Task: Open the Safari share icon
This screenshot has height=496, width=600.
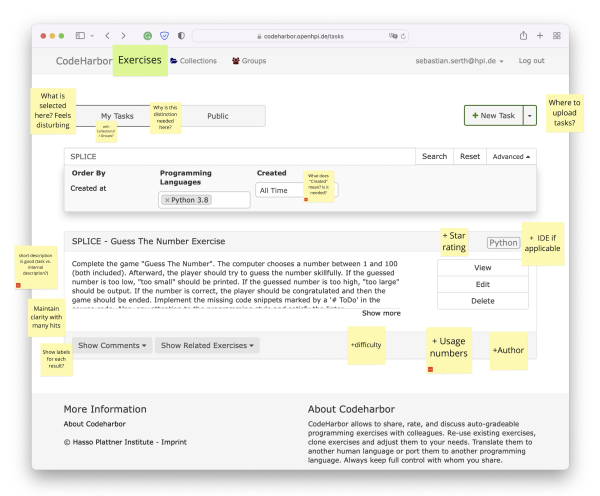Action: tap(523, 36)
